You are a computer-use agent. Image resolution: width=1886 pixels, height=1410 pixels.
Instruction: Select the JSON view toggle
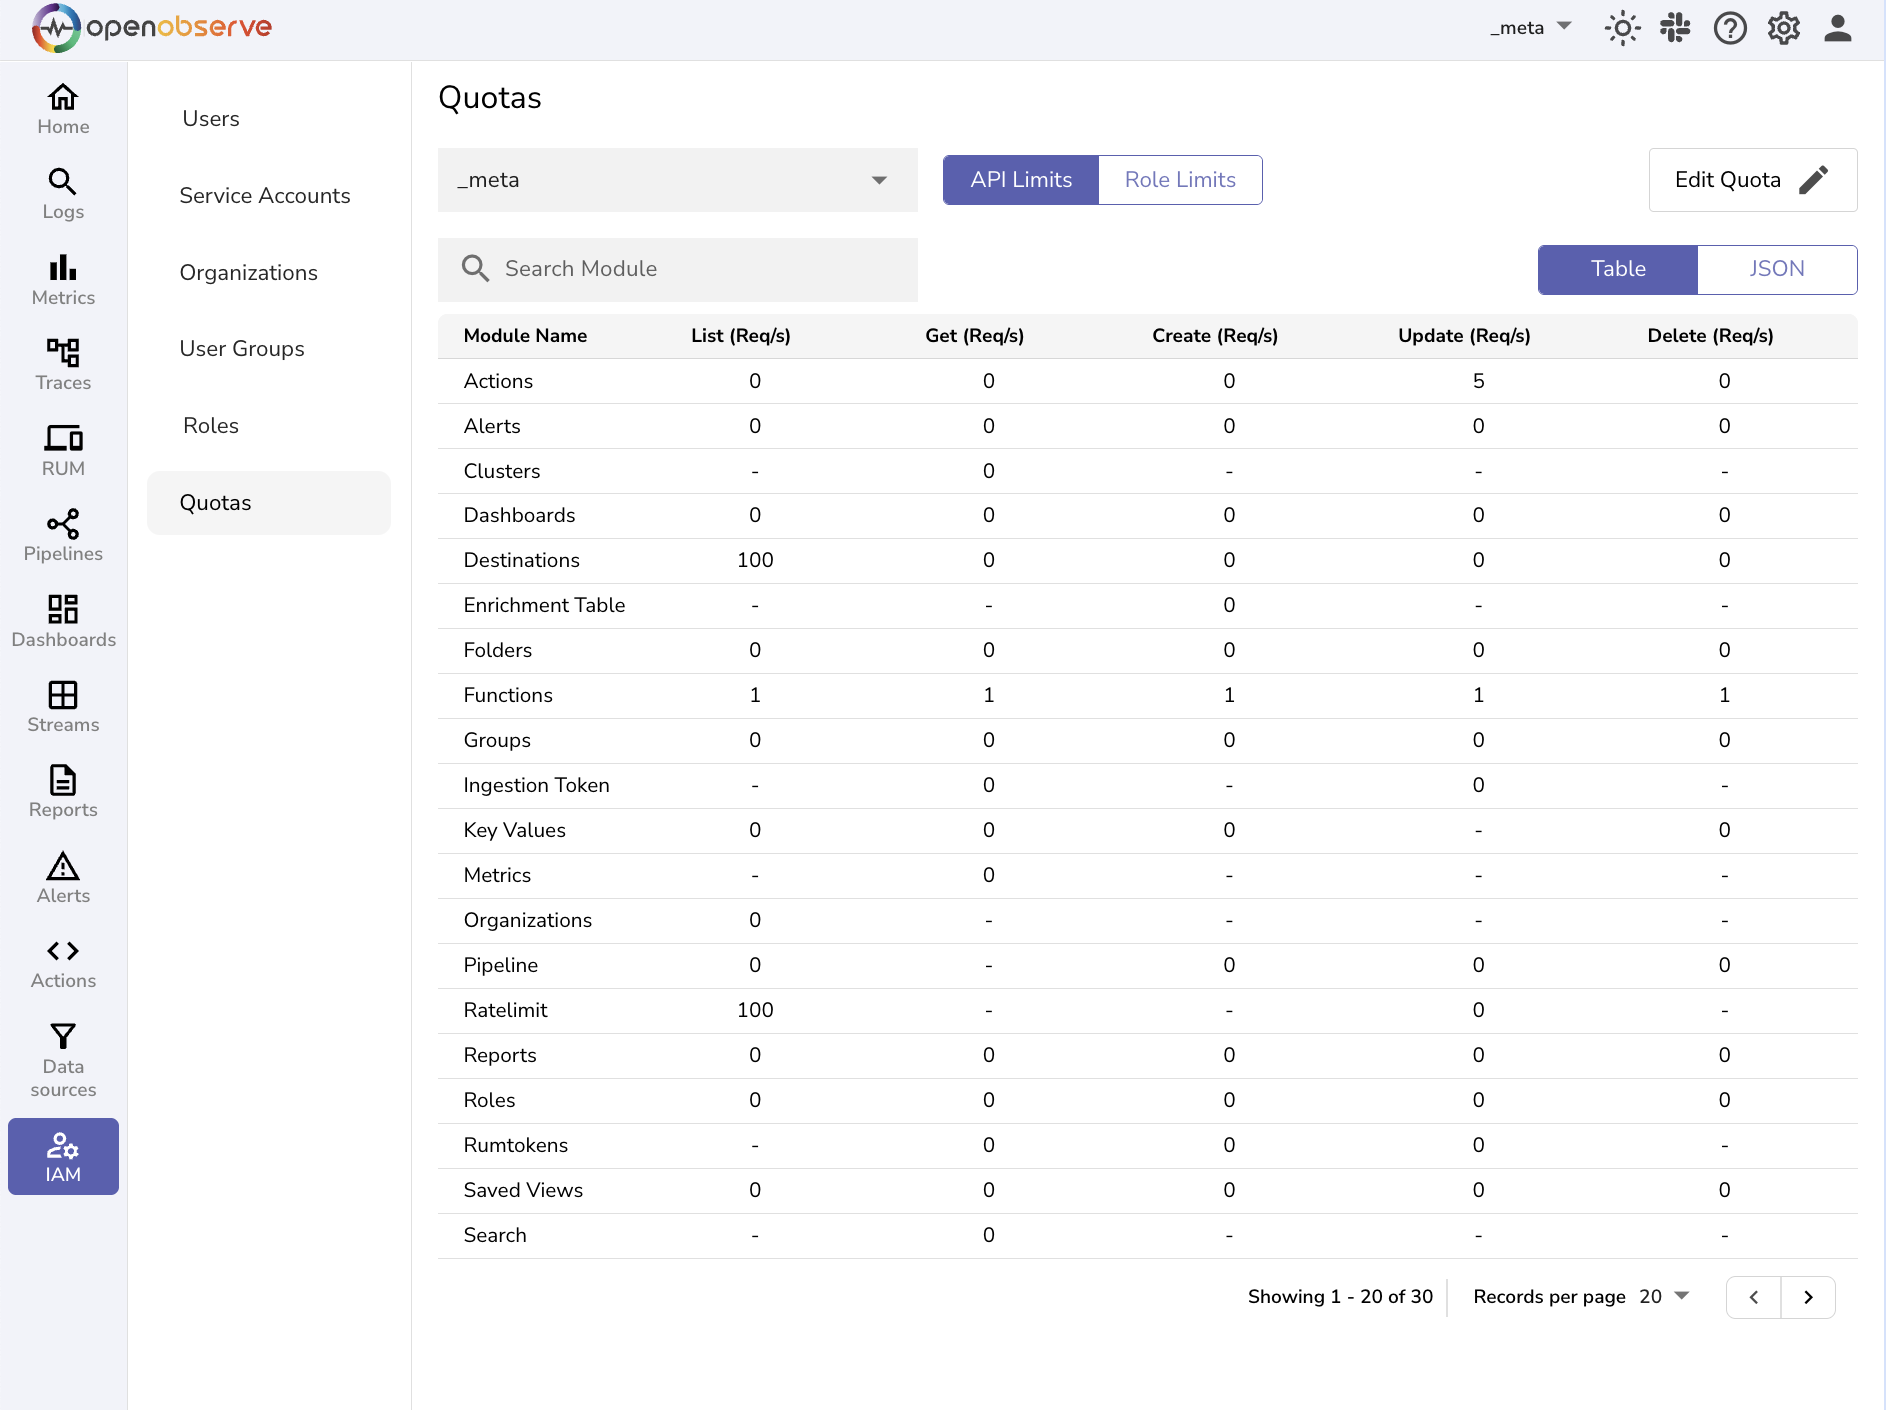click(1777, 269)
